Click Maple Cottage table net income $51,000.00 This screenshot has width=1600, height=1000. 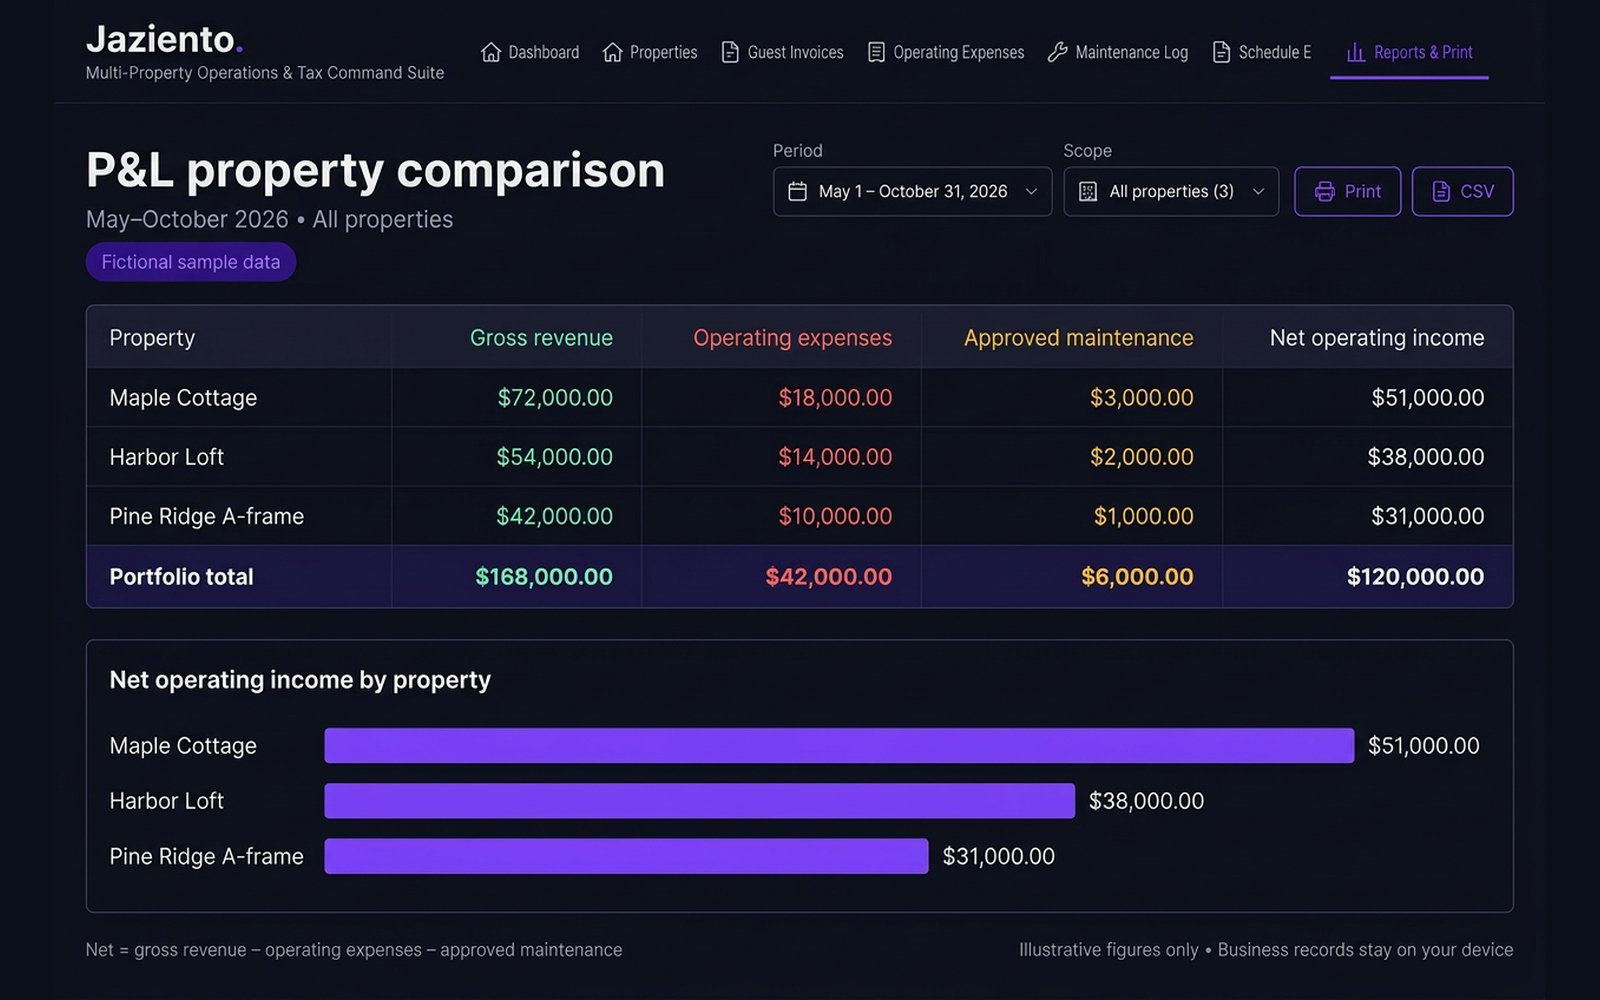click(1428, 398)
